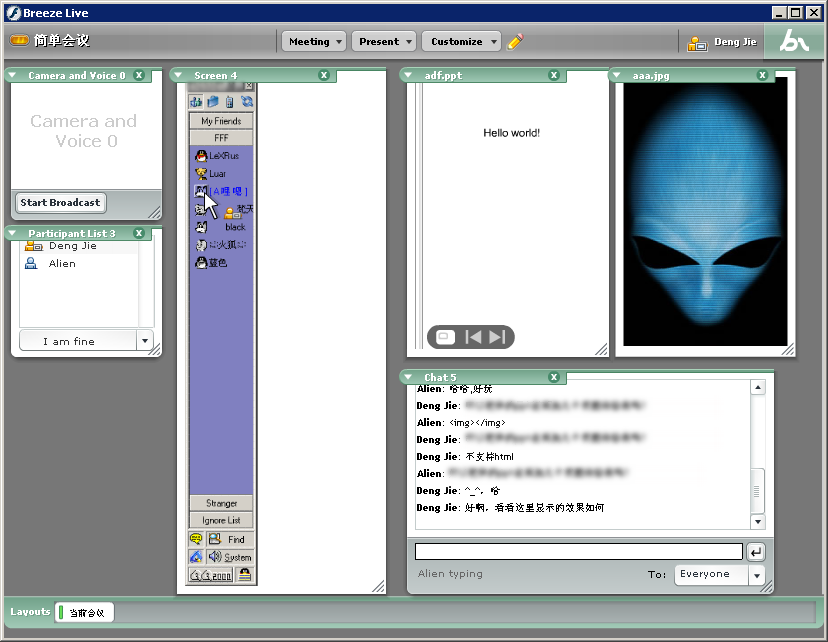Image resolution: width=828 pixels, height=642 pixels.
Task: Close the Participant List pod
Action: pos(139,233)
